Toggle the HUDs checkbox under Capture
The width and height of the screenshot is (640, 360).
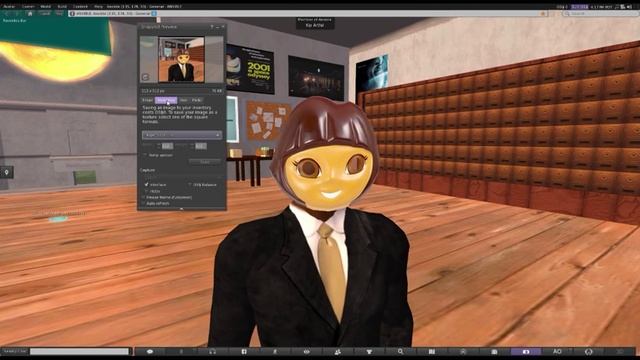(146, 191)
